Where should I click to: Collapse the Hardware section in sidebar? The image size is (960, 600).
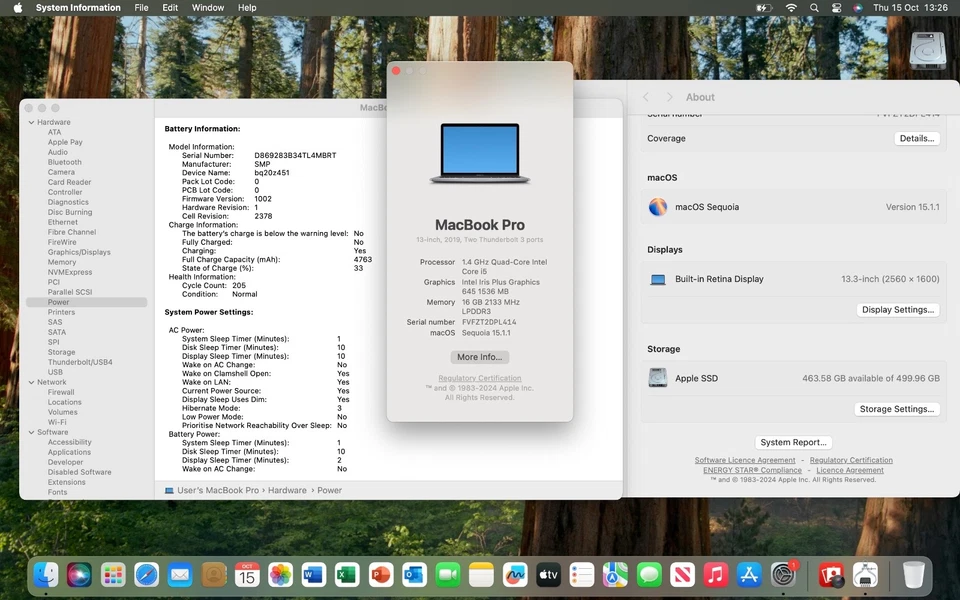31,122
